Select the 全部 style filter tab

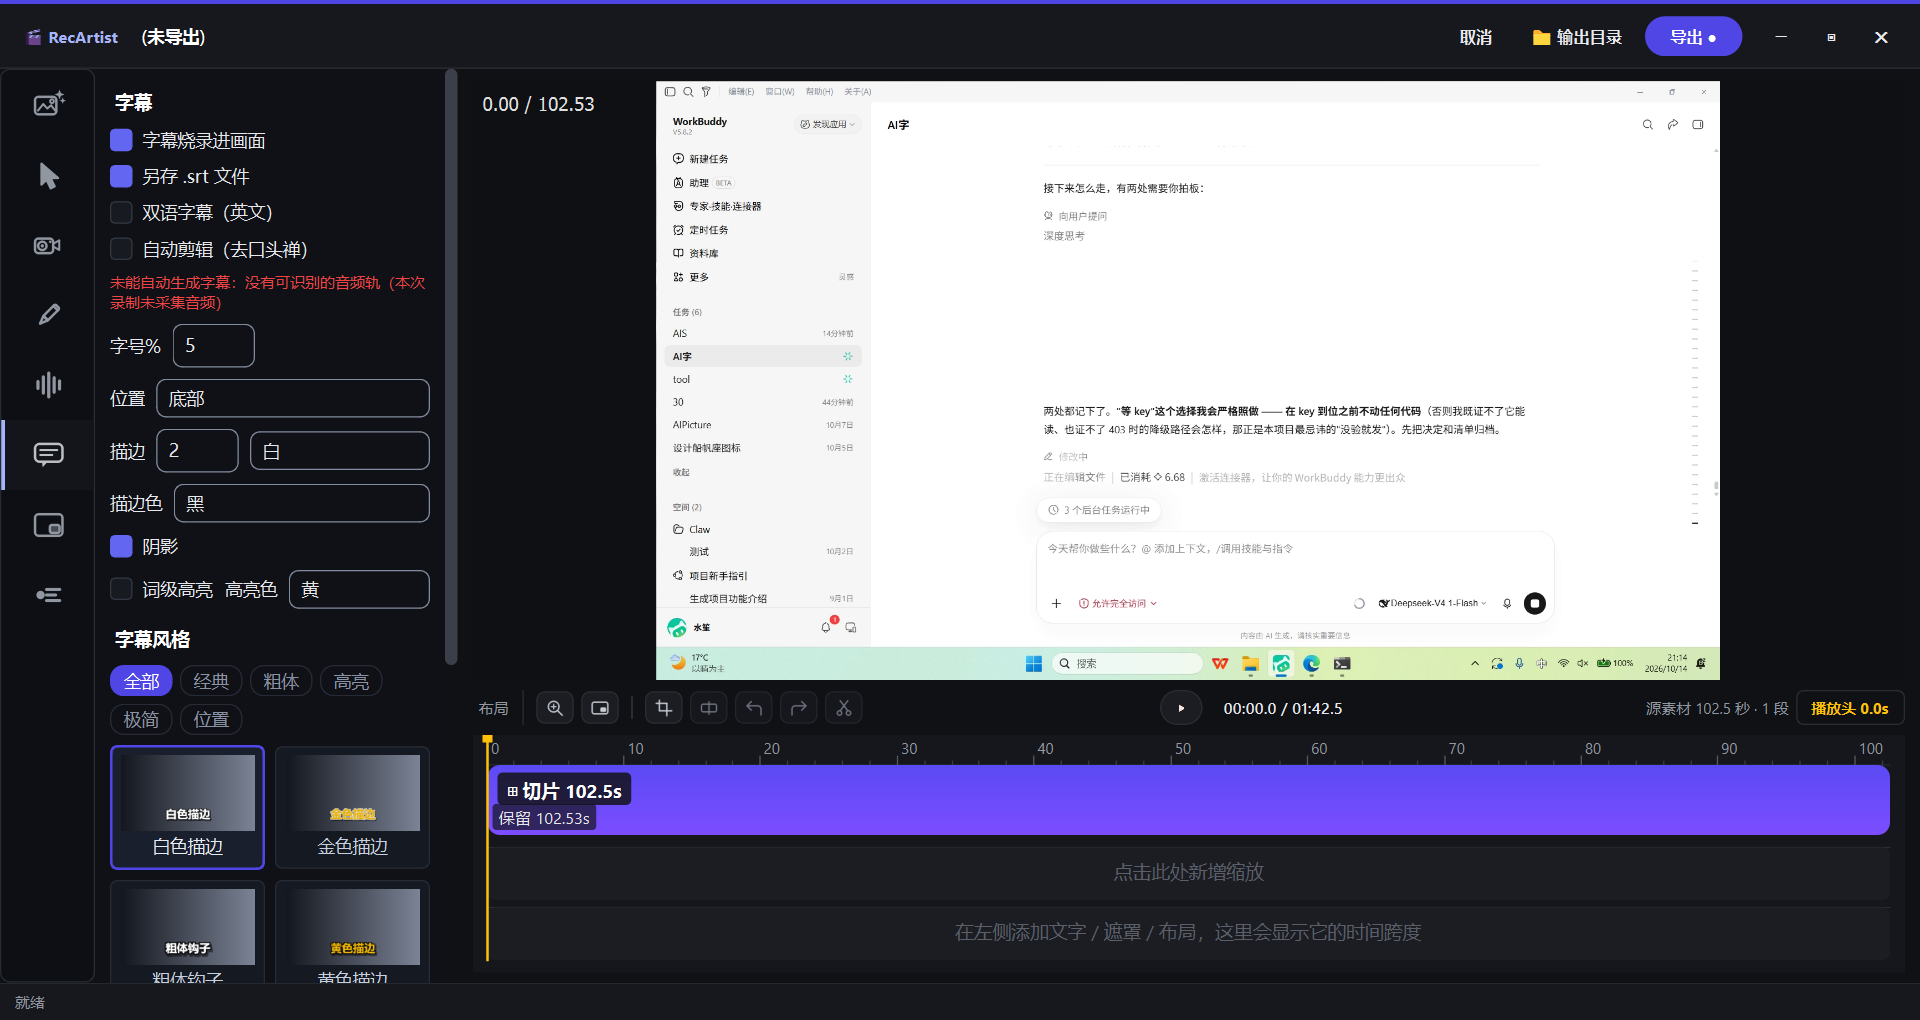(x=141, y=681)
